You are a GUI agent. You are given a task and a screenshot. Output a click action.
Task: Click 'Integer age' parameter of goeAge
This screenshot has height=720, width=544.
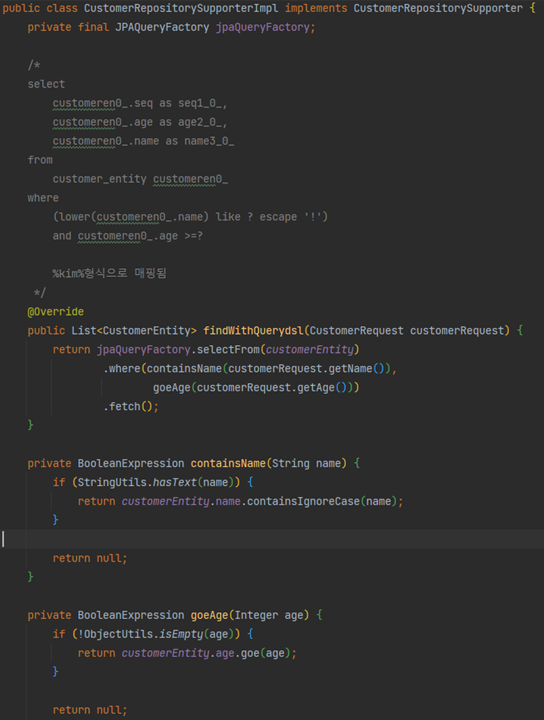coord(269,615)
